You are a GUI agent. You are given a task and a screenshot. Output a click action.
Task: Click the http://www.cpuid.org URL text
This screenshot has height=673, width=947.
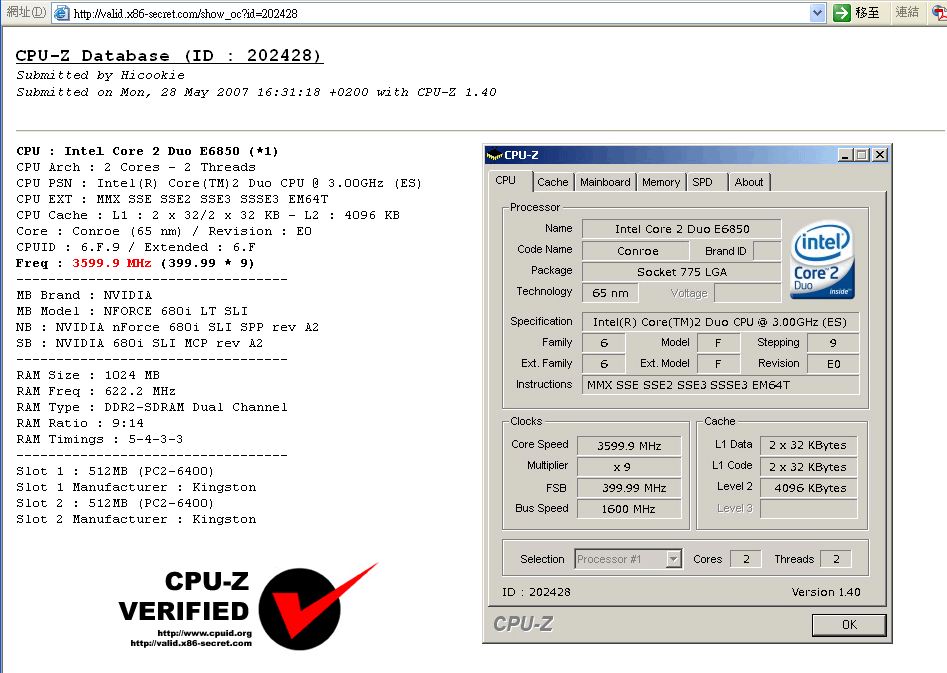tap(204, 633)
